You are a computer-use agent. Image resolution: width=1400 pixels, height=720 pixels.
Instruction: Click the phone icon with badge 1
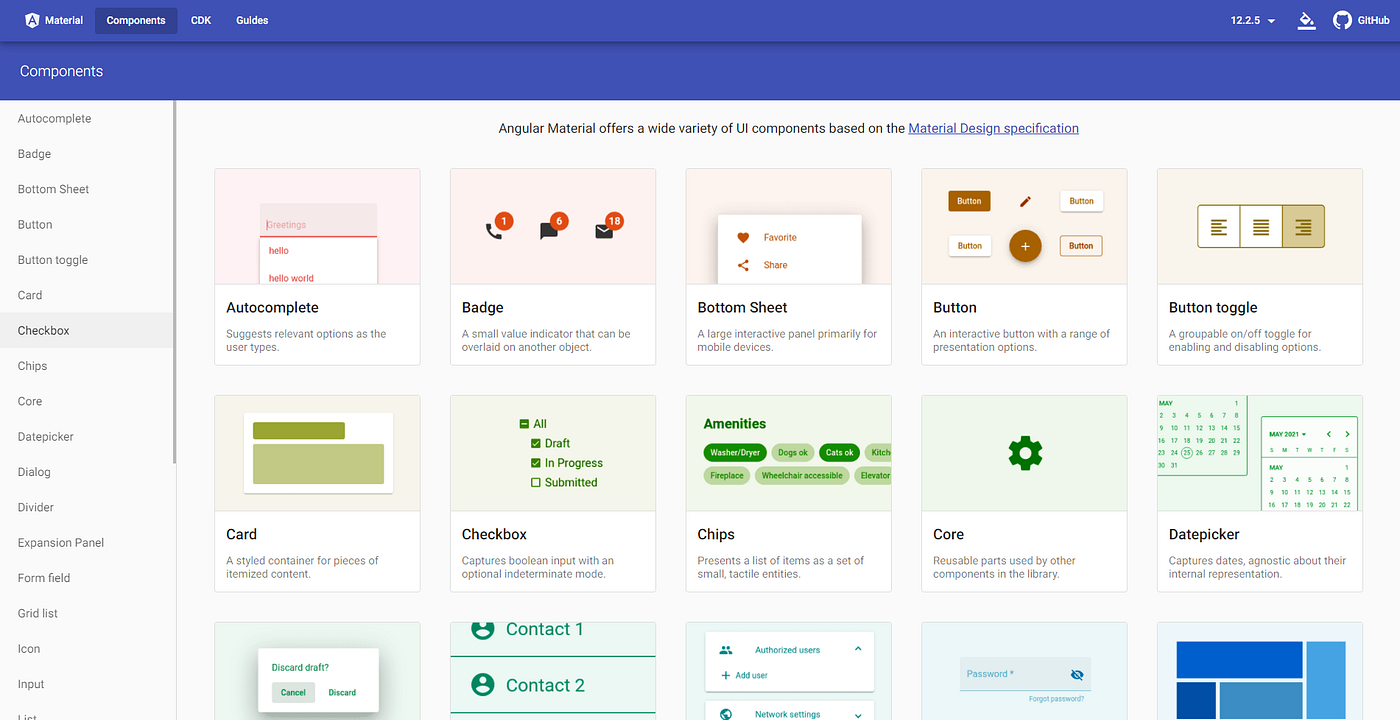(493, 231)
